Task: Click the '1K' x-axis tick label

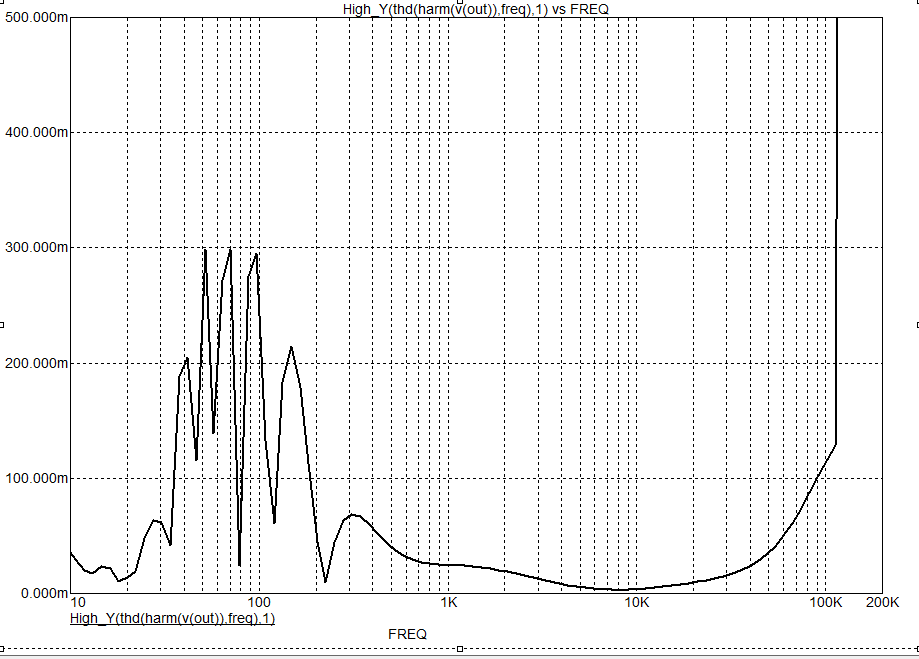Action: pyautogui.click(x=448, y=602)
